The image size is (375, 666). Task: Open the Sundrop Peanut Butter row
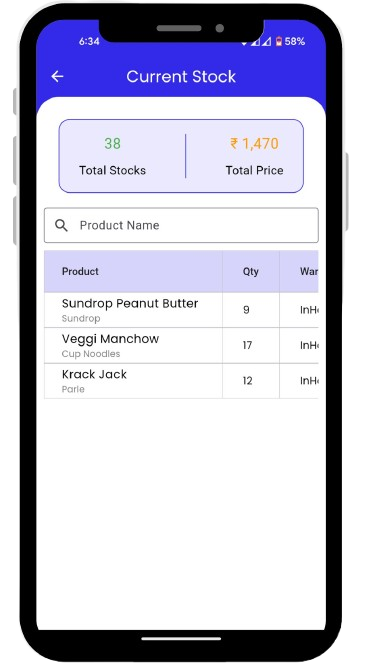coord(181,310)
